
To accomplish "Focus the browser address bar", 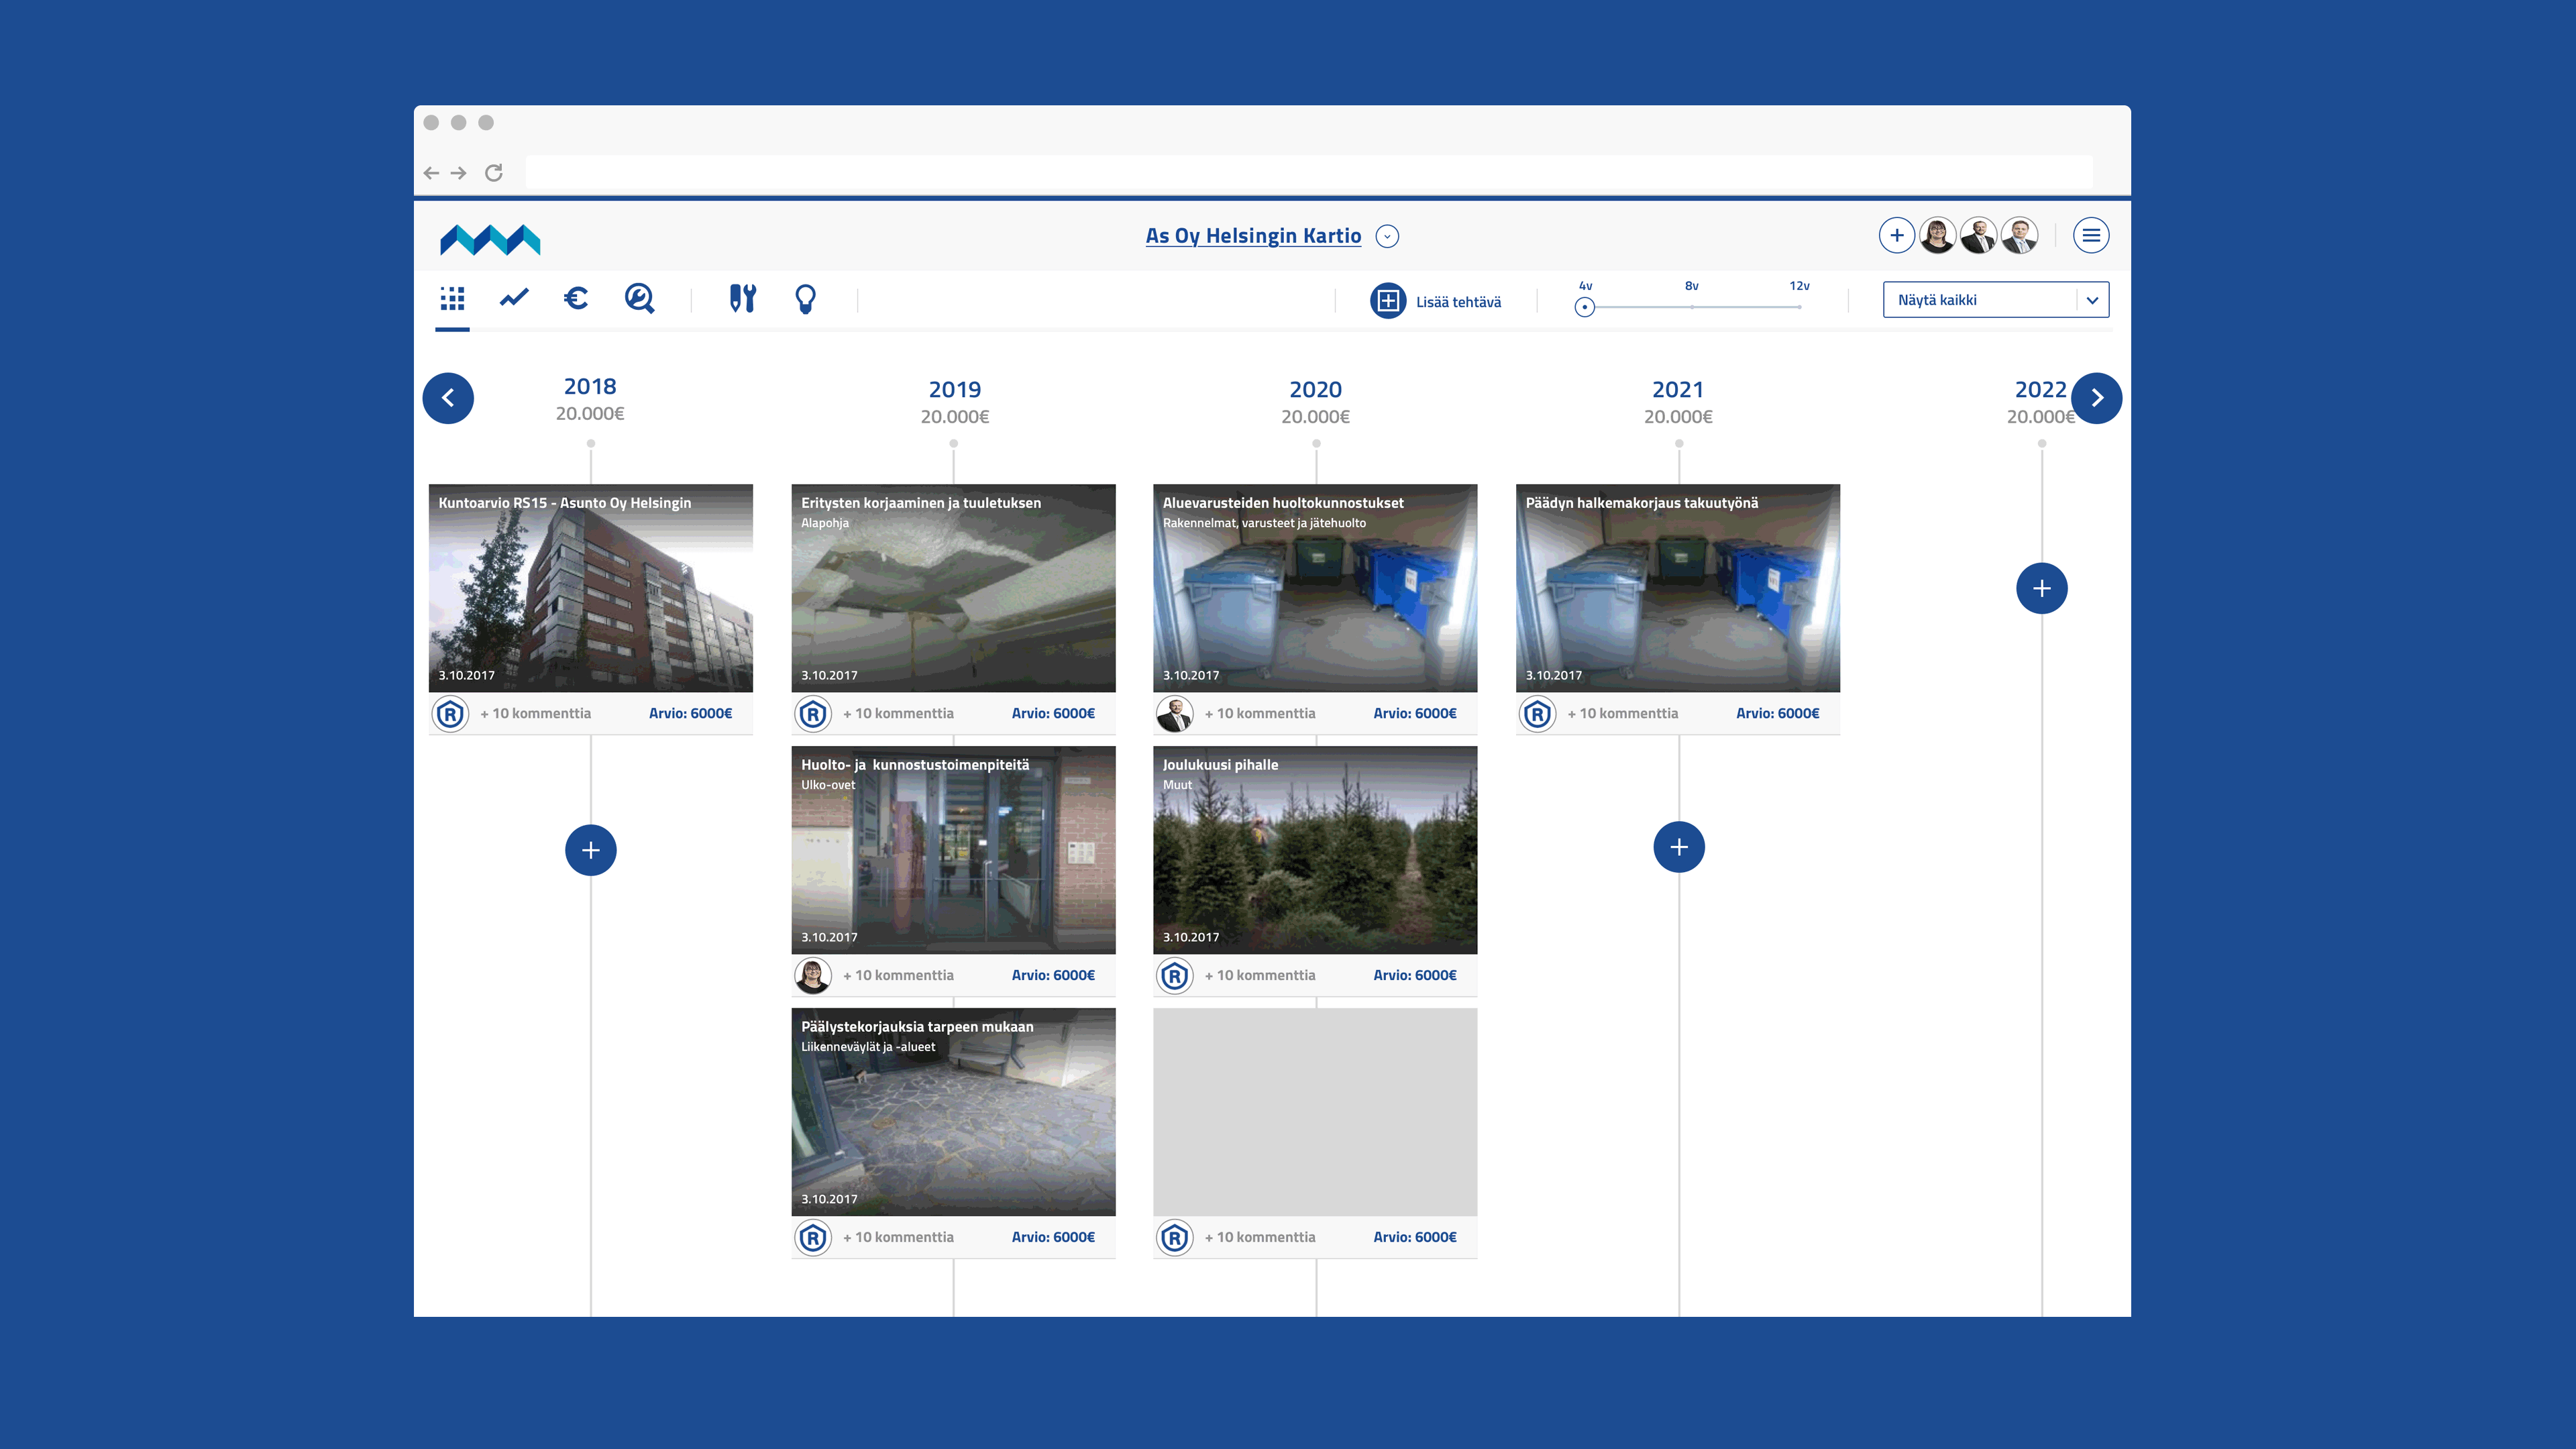I will (x=1309, y=172).
